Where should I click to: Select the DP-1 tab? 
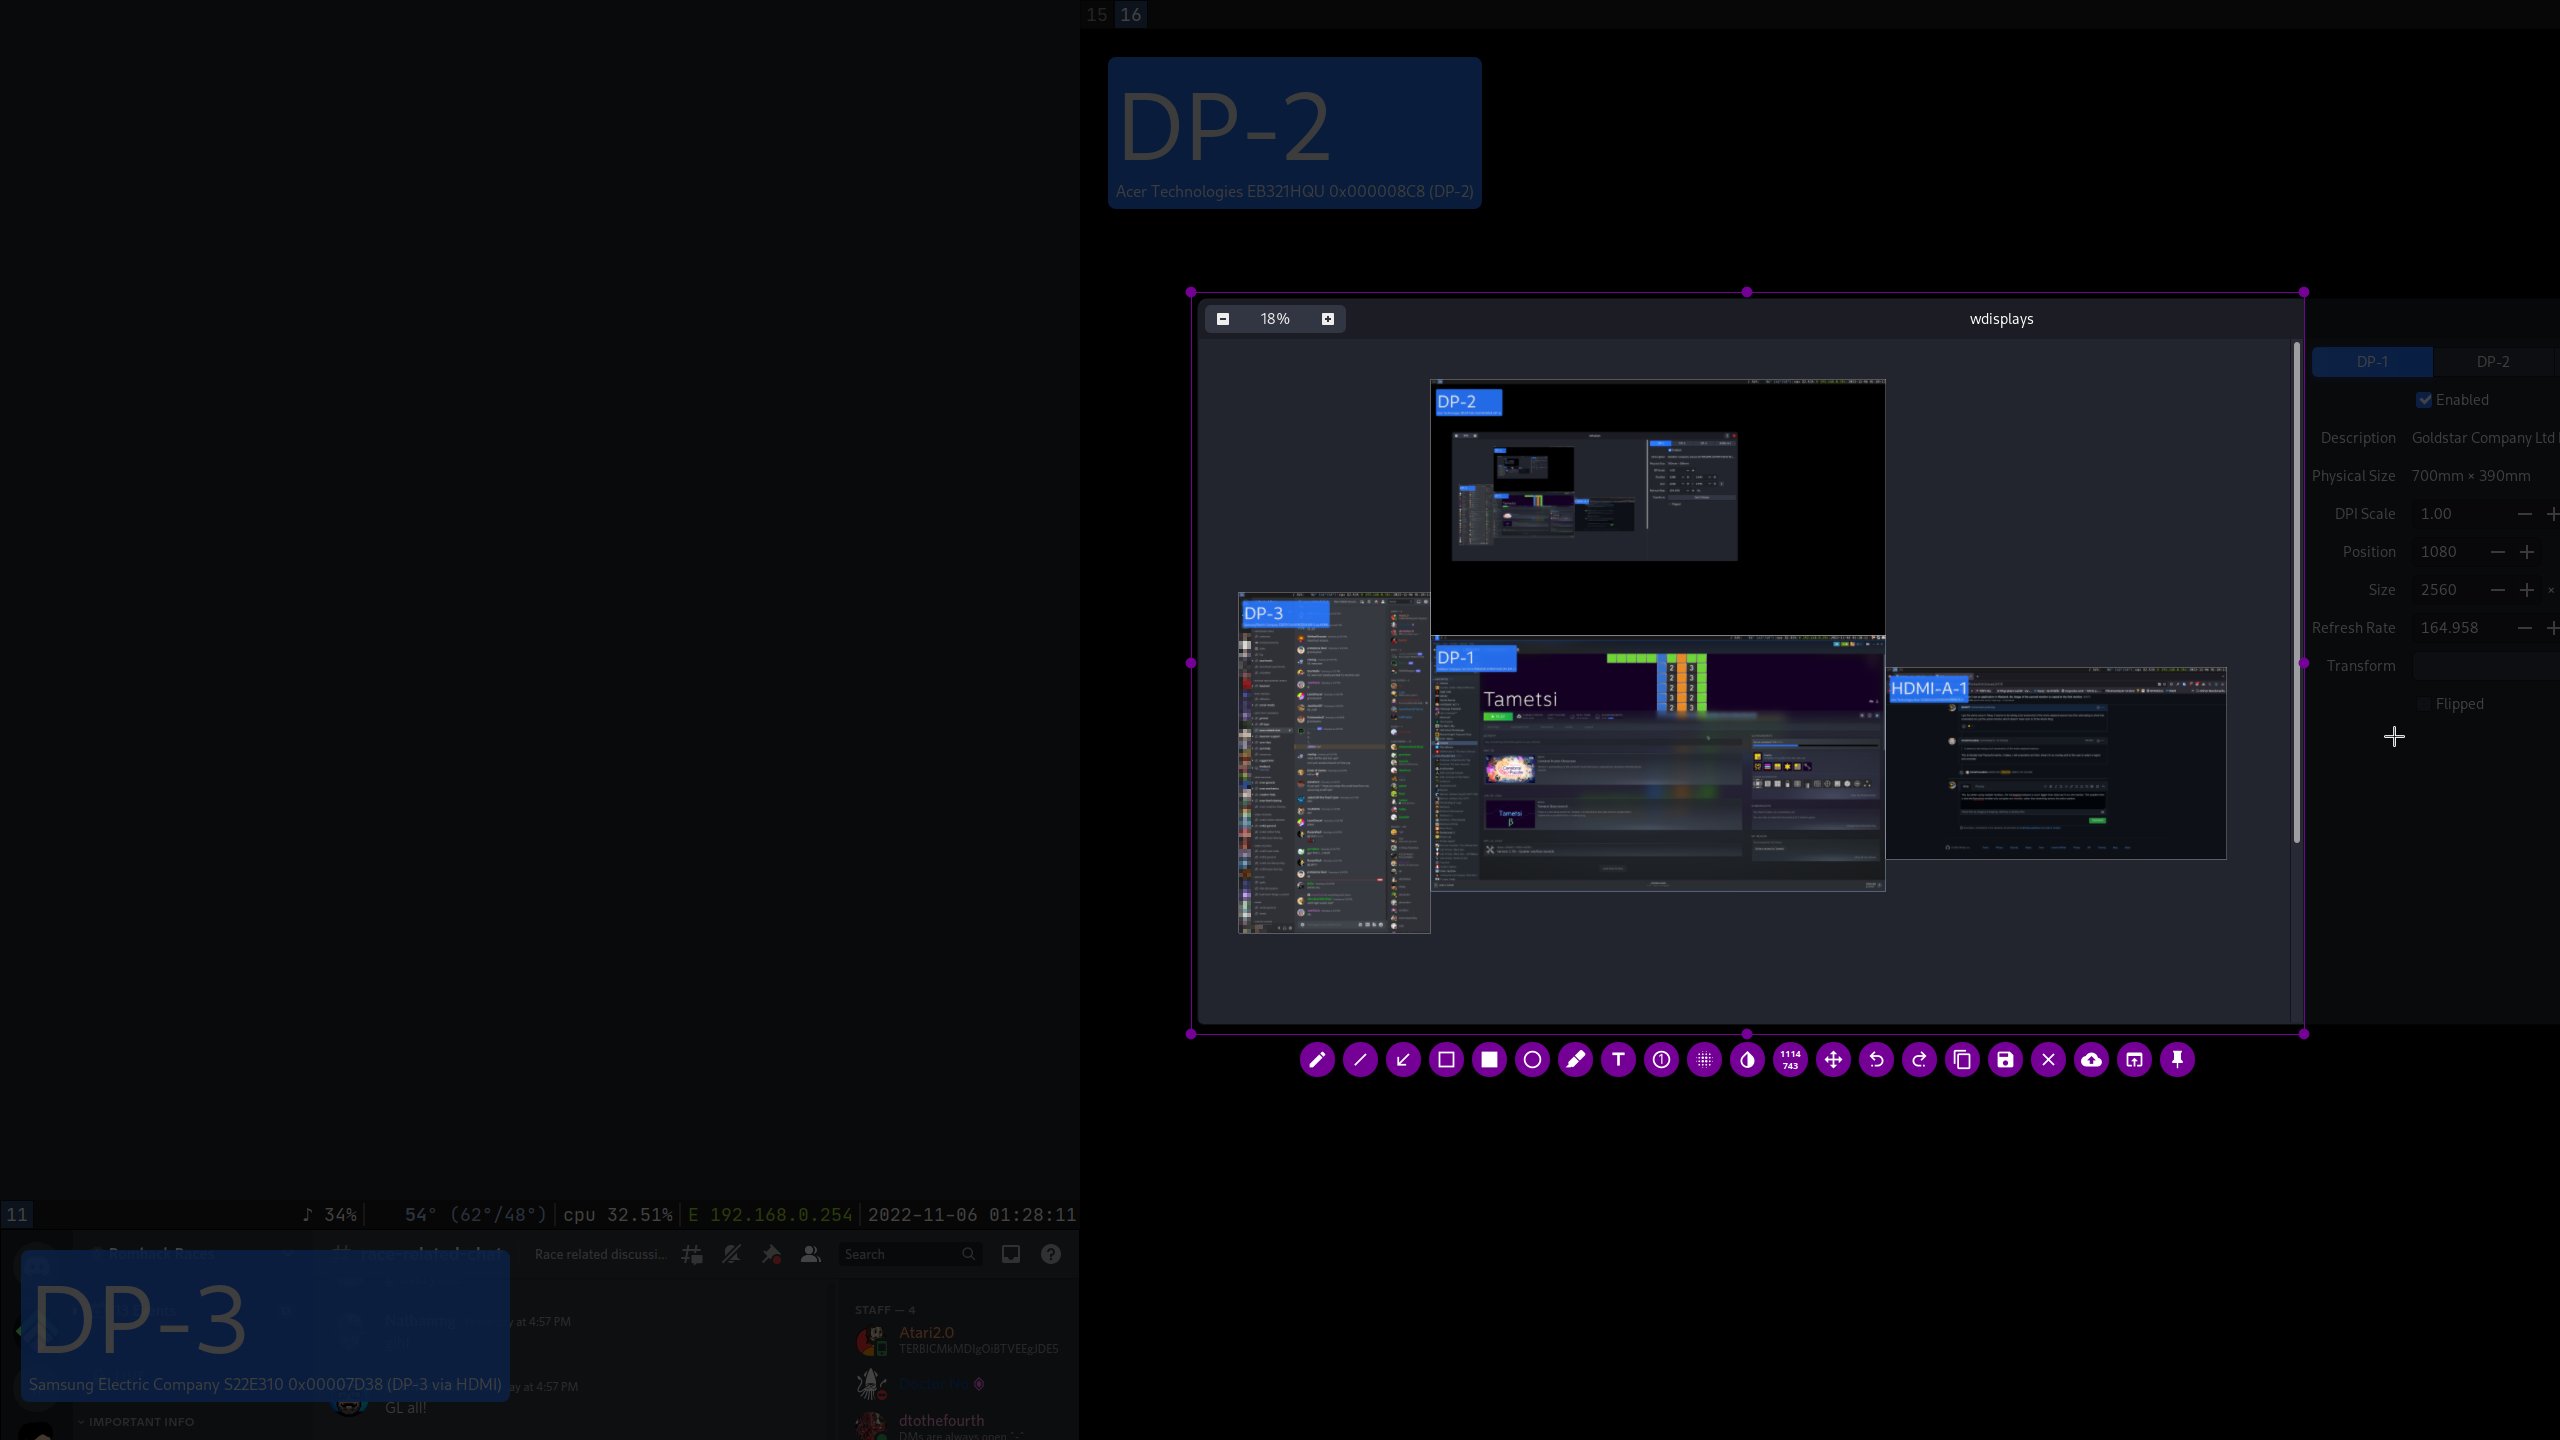[x=2372, y=362]
